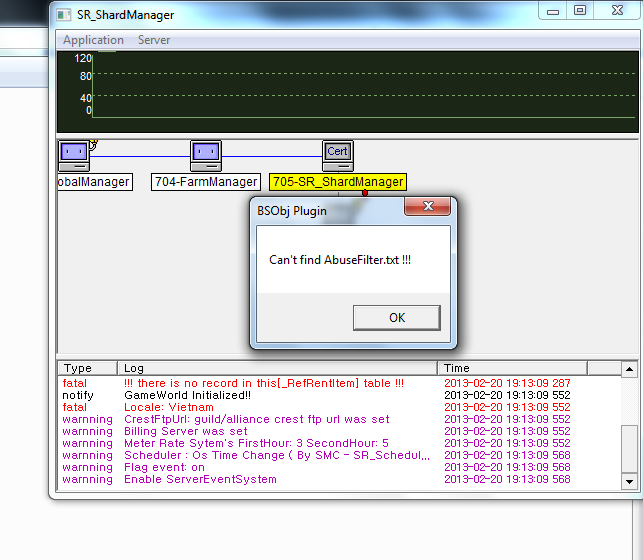Minimize the SR_ShardManager window
The image size is (643, 560).
click(552, 11)
